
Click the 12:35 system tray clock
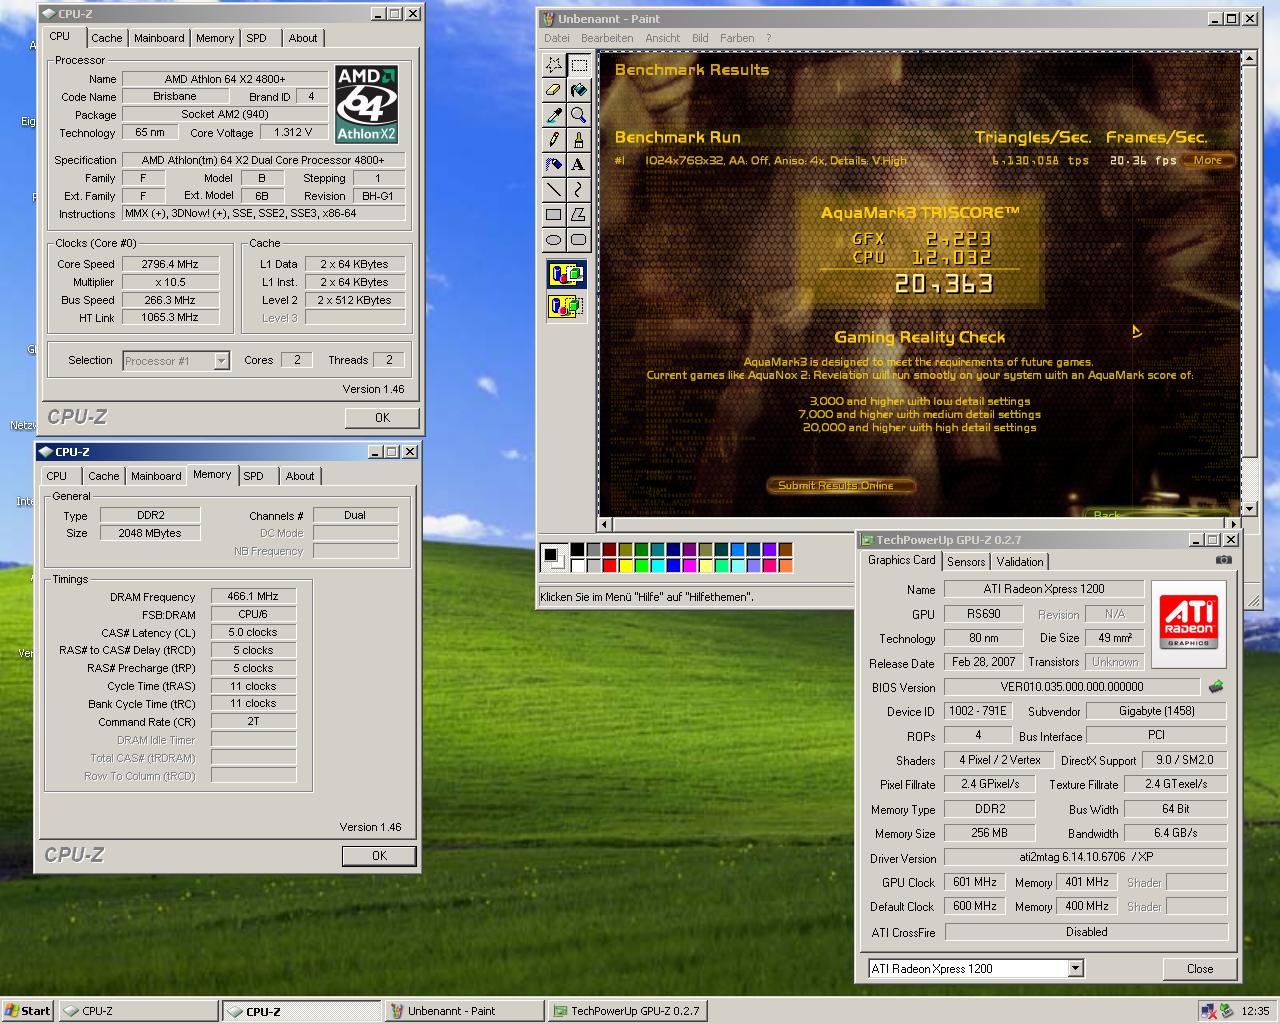pyautogui.click(x=1255, y=1011)
